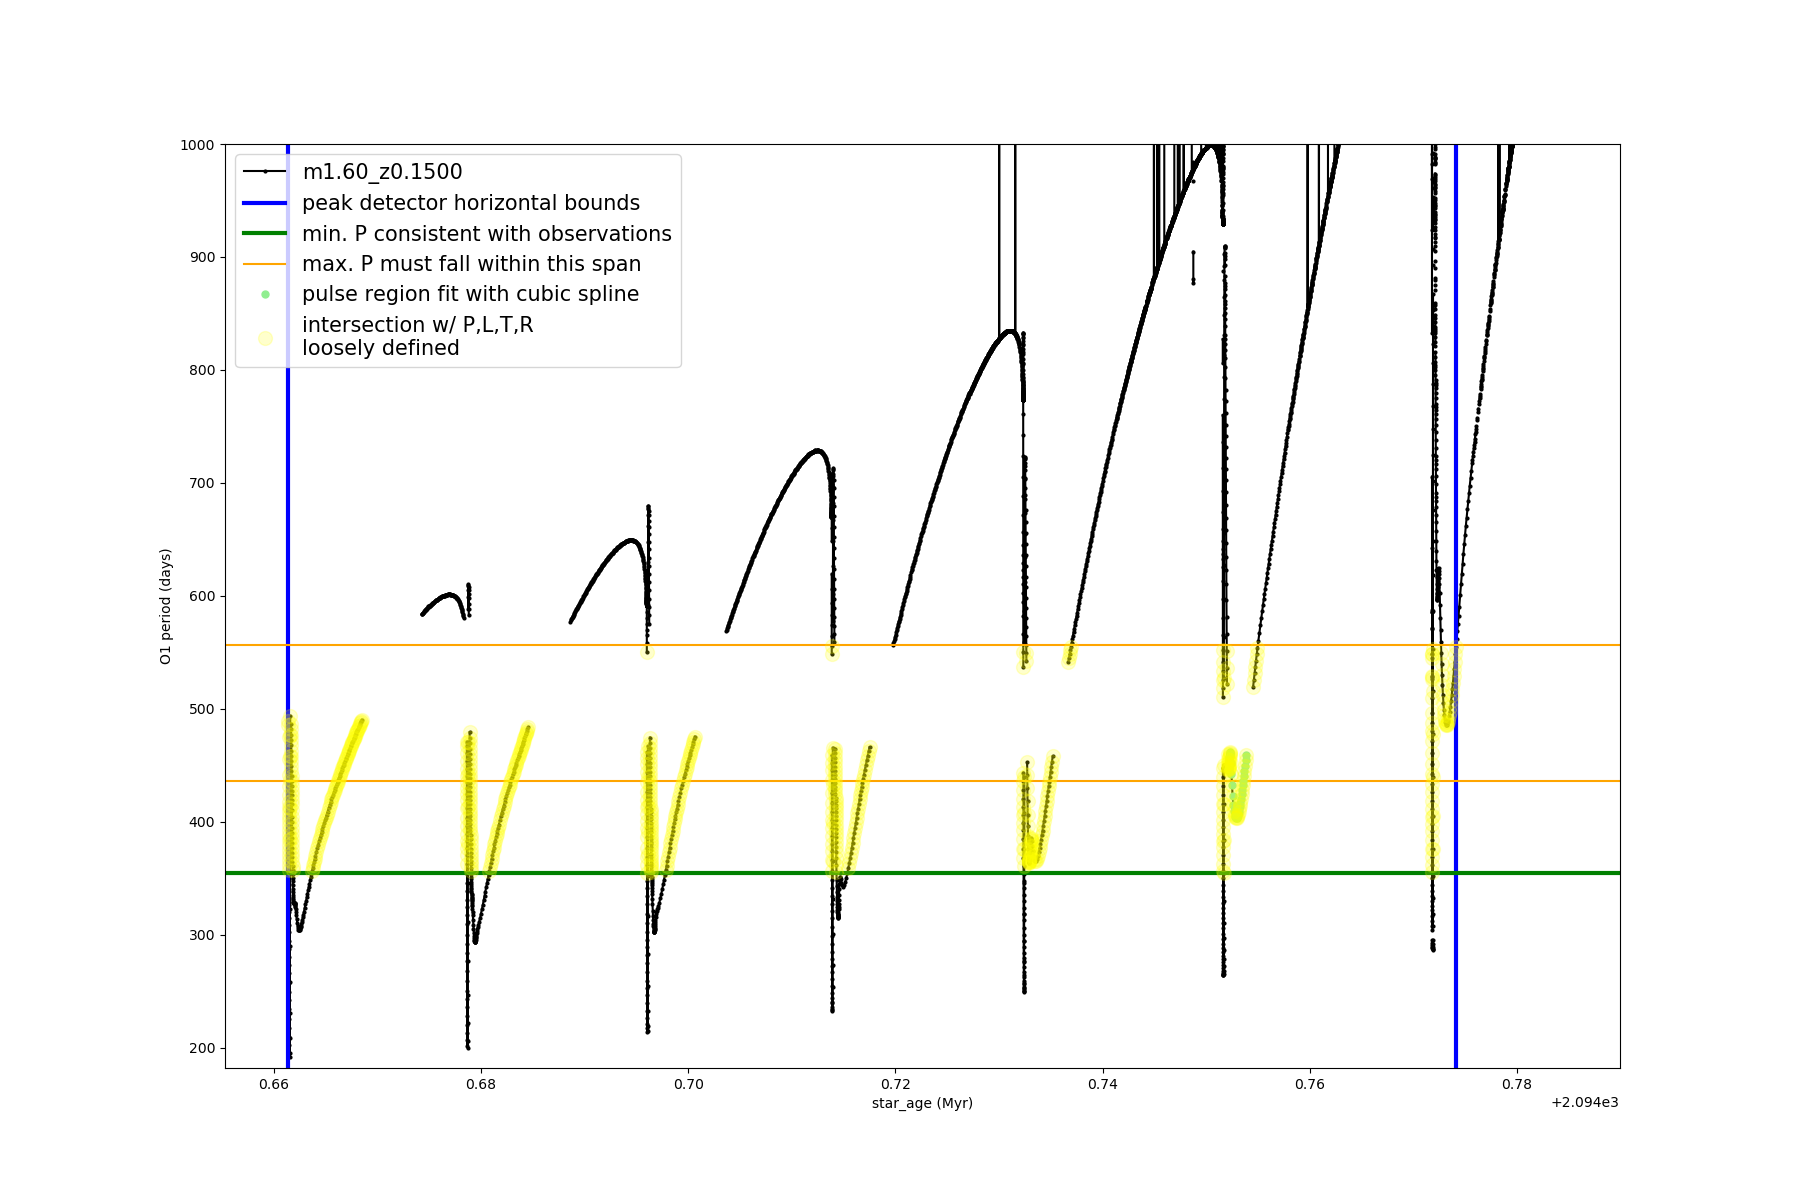Click the O1 period (days) y-axis label

point(166,606)
